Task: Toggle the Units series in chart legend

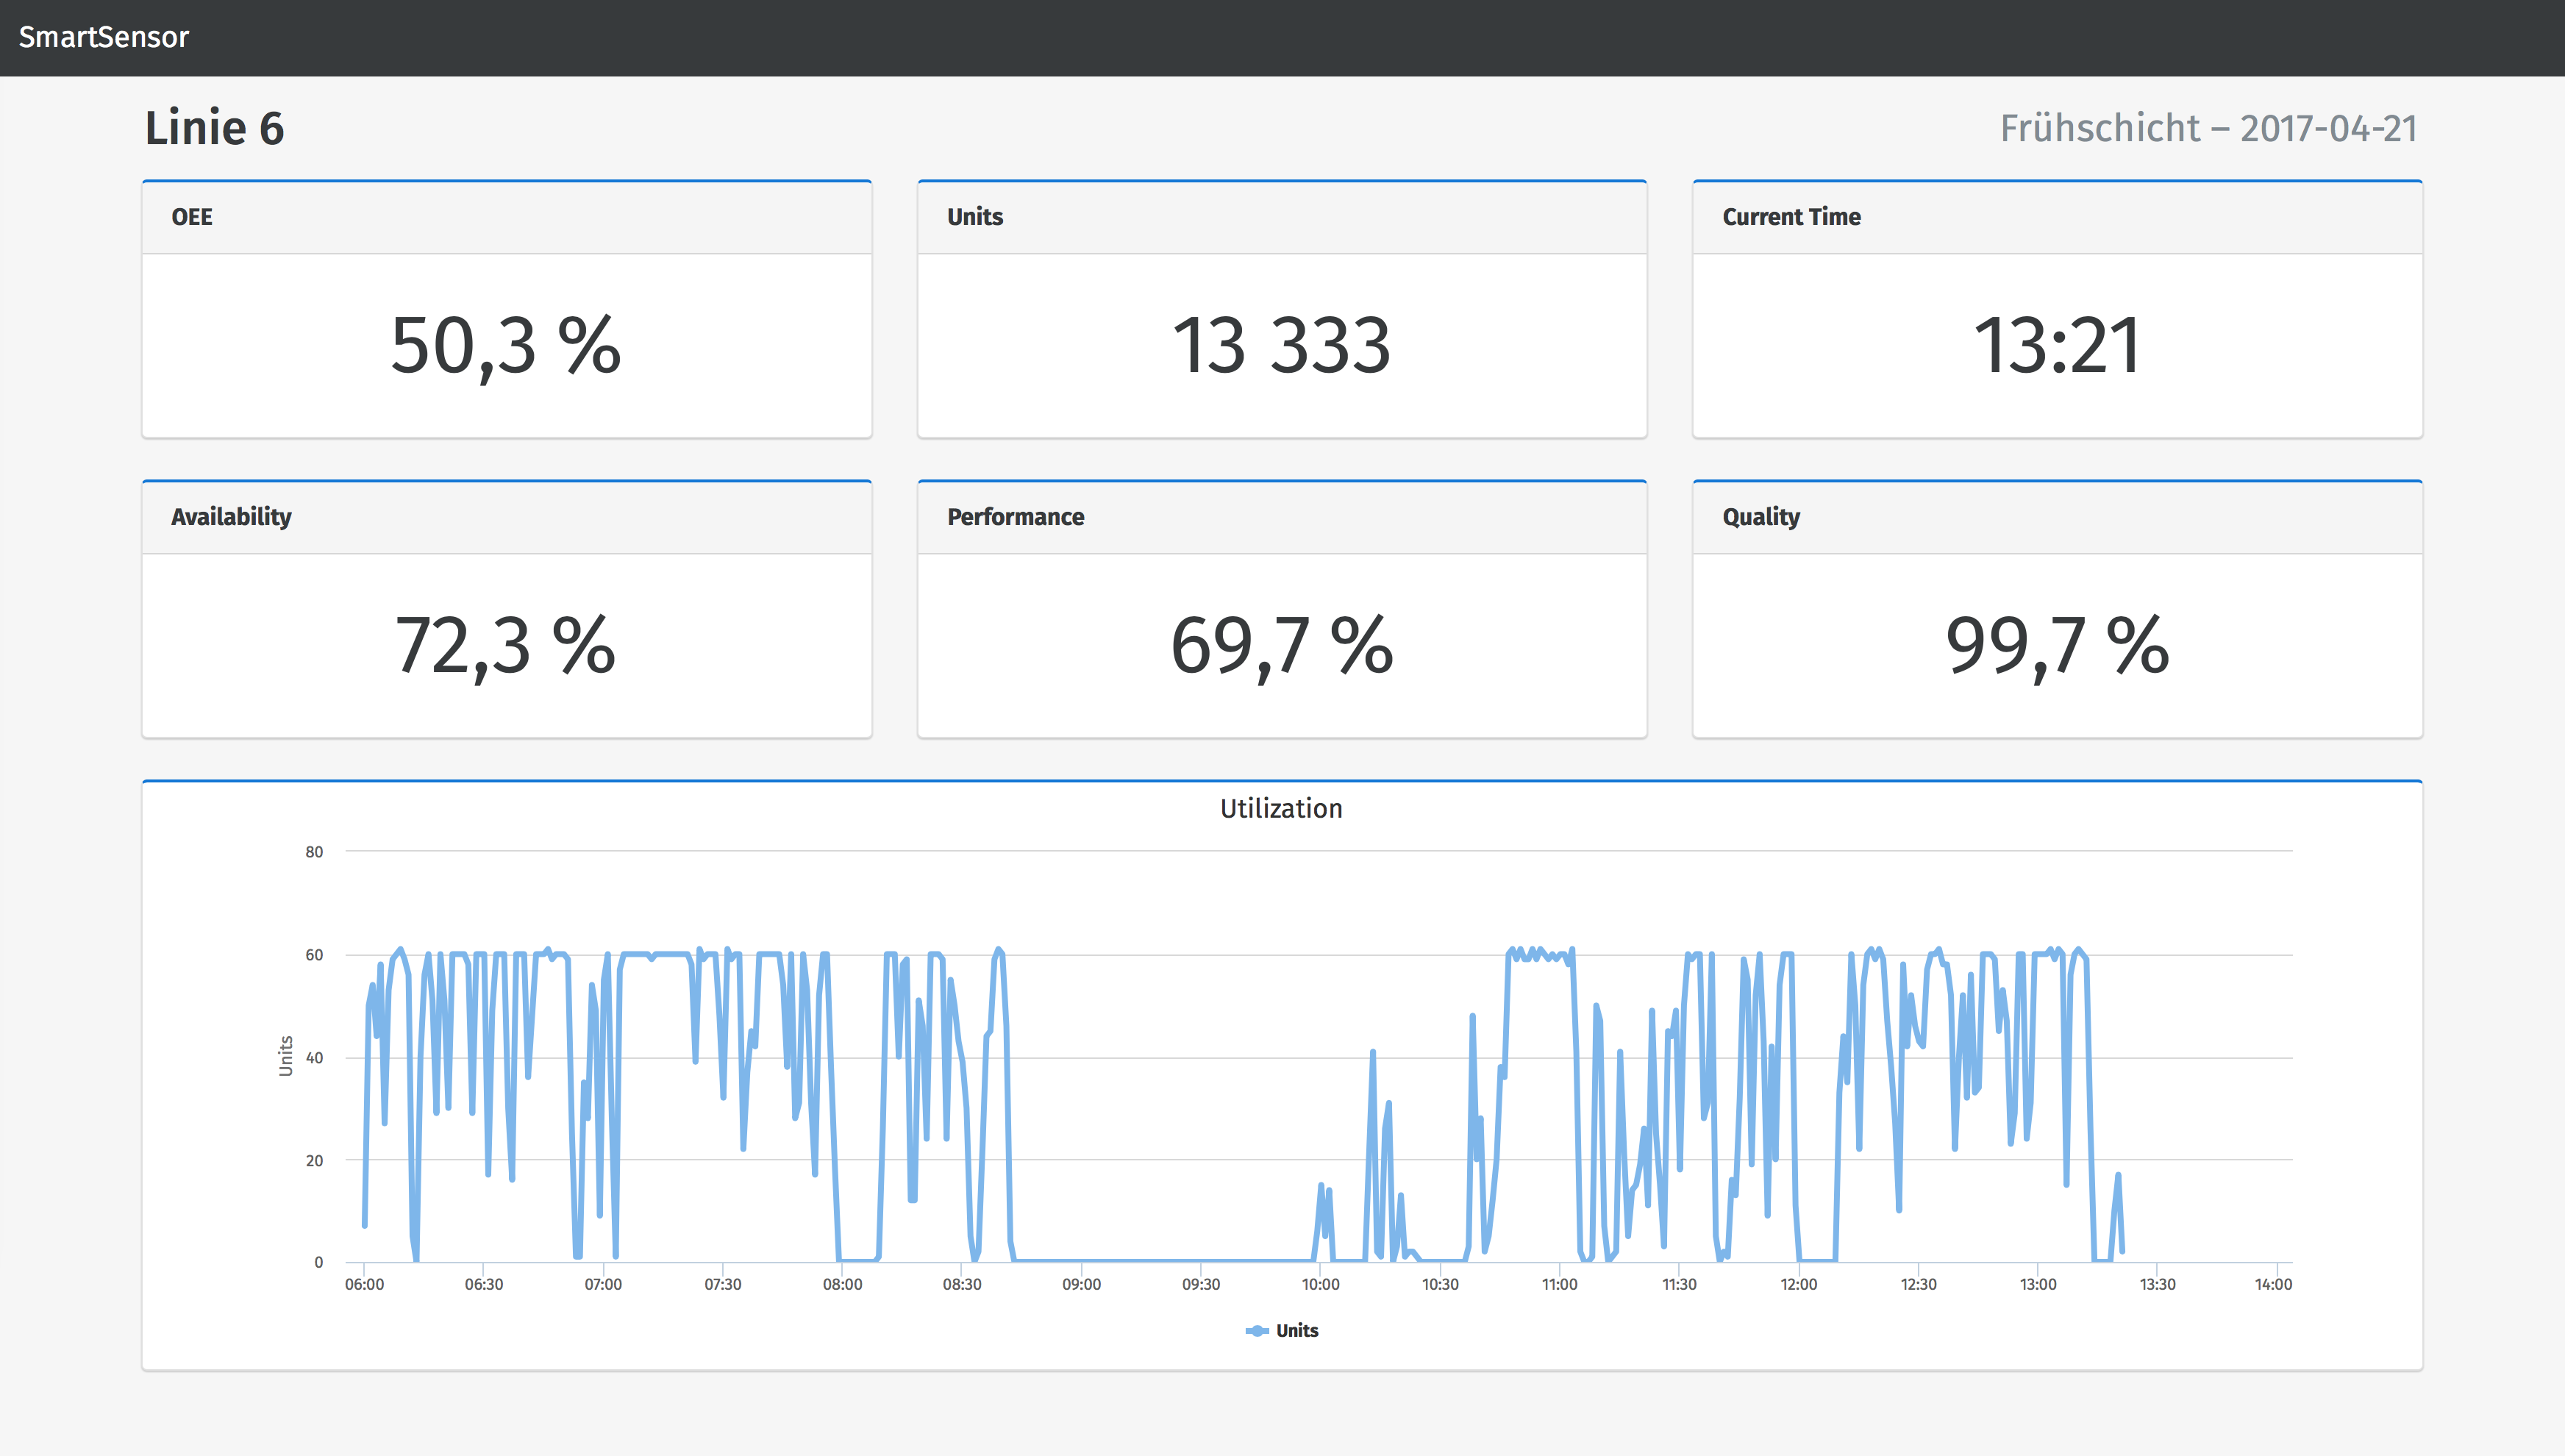Action: (x=1296, y=1330)
